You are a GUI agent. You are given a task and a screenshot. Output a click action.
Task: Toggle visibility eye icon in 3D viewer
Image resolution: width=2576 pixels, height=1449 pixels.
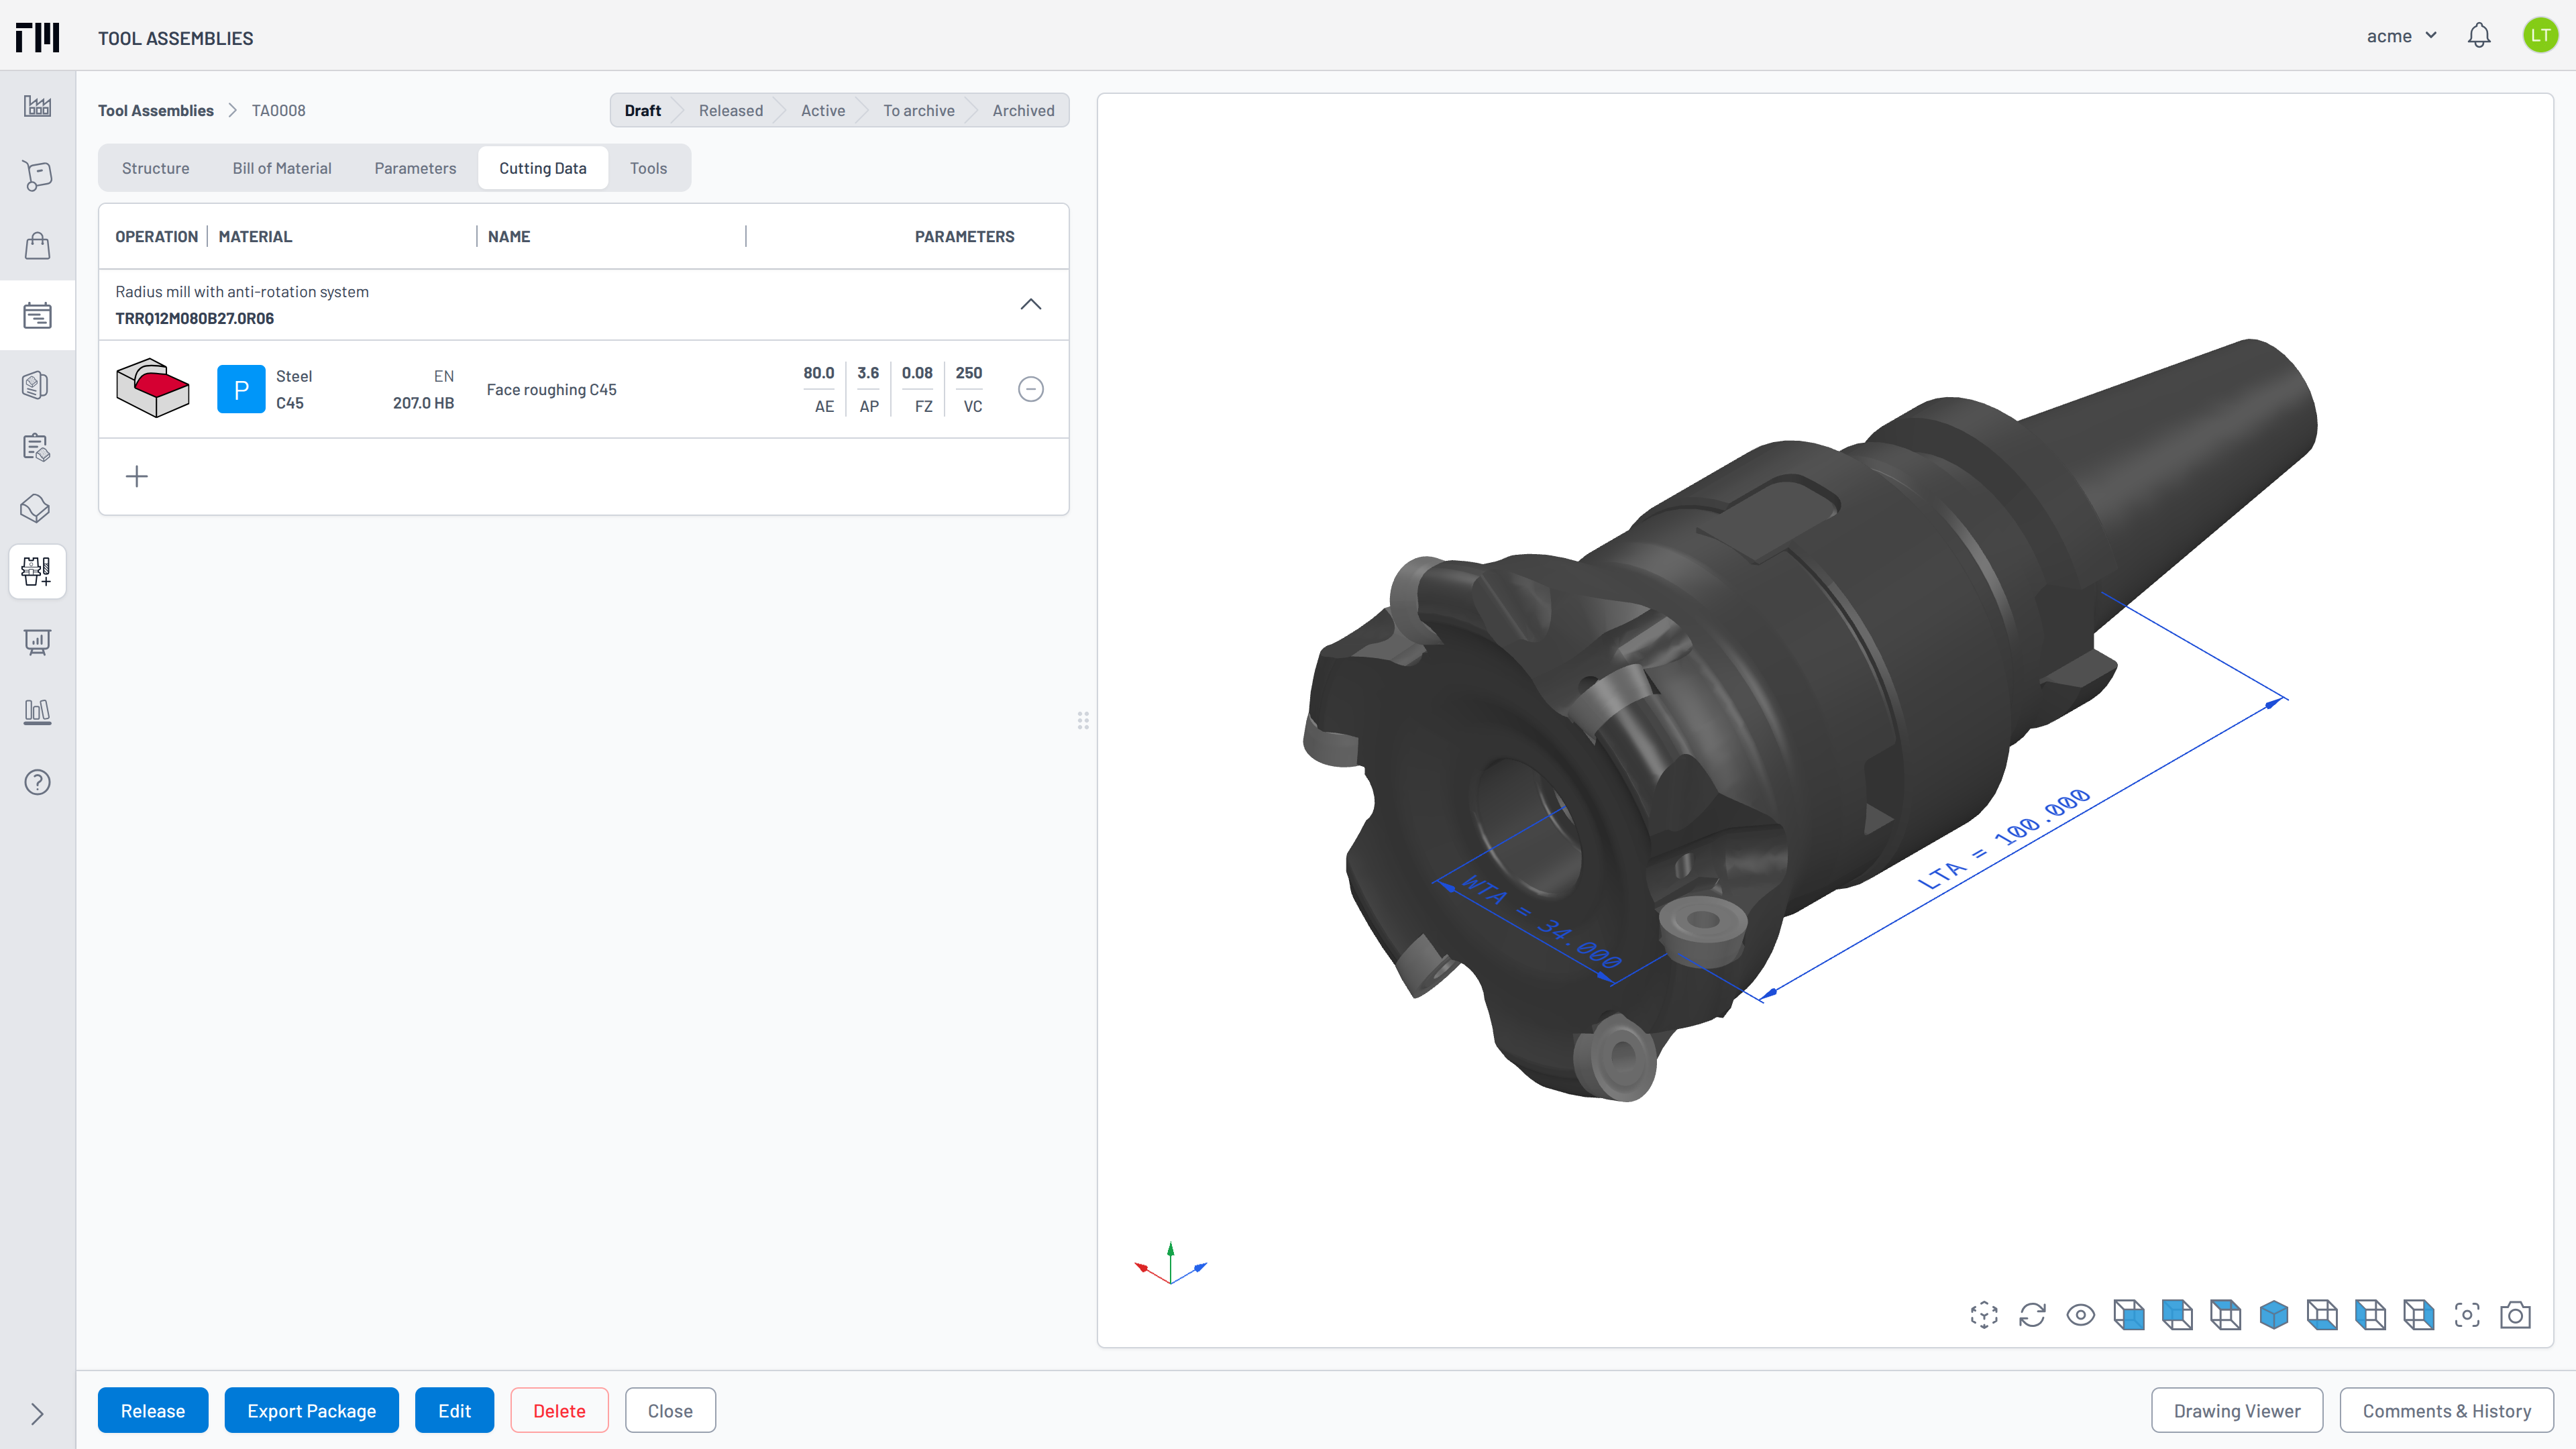(2080, 1314)
